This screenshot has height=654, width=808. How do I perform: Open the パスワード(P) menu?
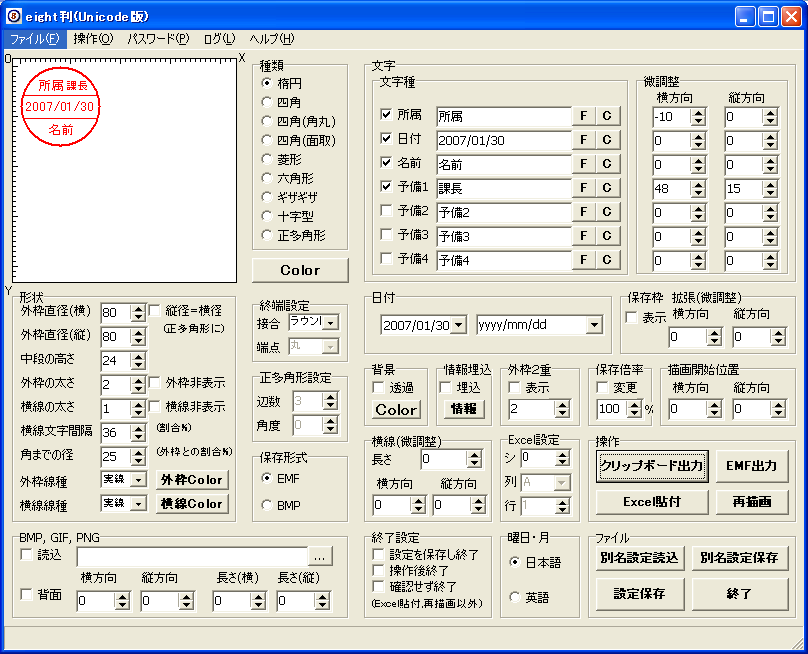158,39
